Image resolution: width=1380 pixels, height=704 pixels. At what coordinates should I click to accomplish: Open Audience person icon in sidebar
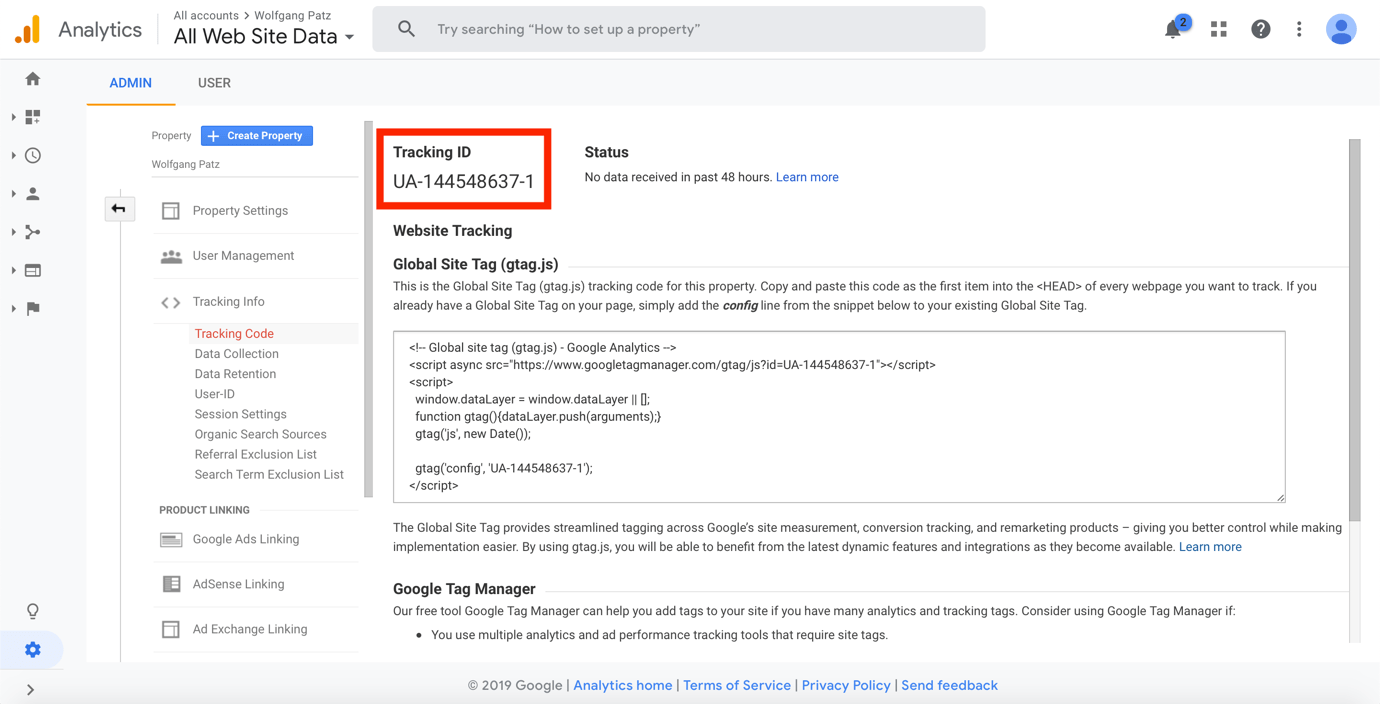point(33,194)
